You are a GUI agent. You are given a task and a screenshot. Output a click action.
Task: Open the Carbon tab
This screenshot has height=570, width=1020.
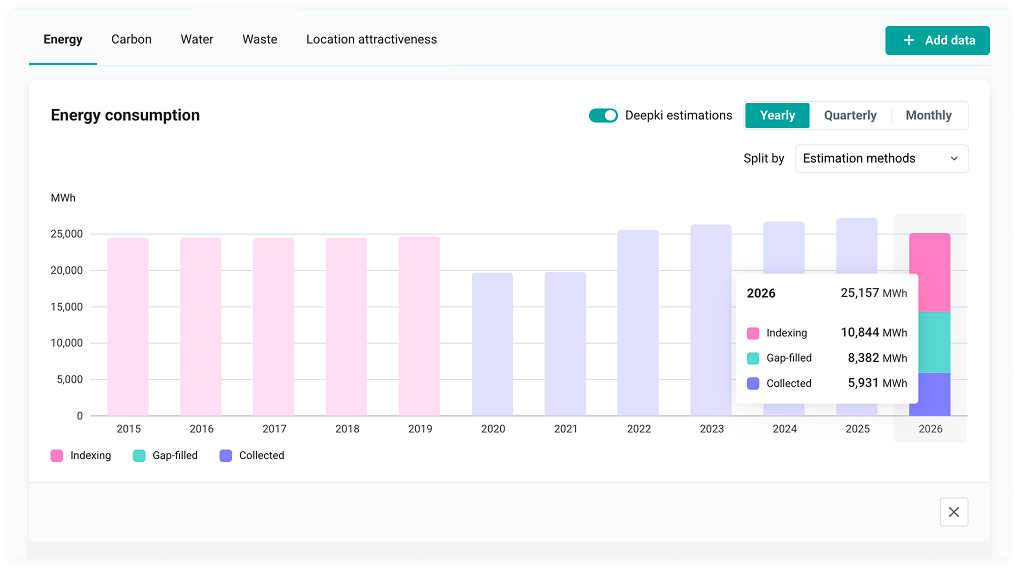pyautogui.click(x=131, y=40)
